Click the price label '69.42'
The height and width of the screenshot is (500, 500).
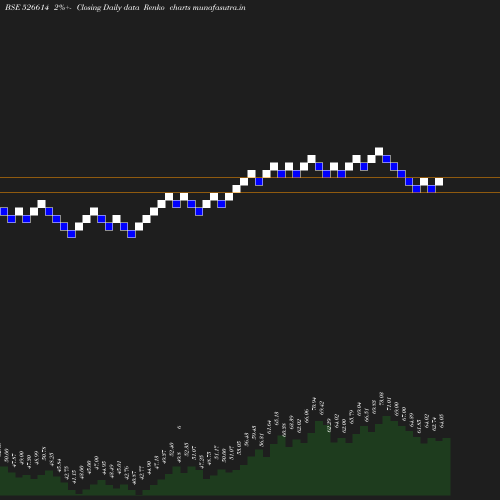click(322, 408)
